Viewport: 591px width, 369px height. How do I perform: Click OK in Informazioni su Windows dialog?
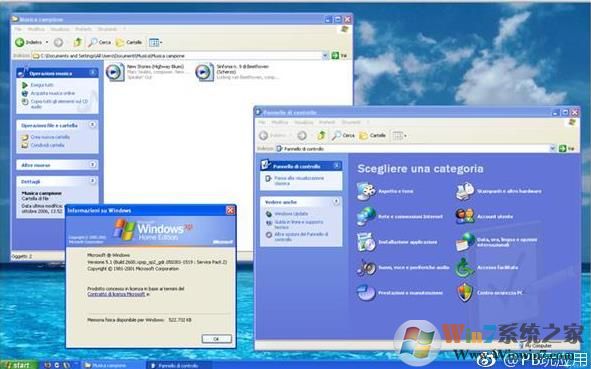(216, 339)
